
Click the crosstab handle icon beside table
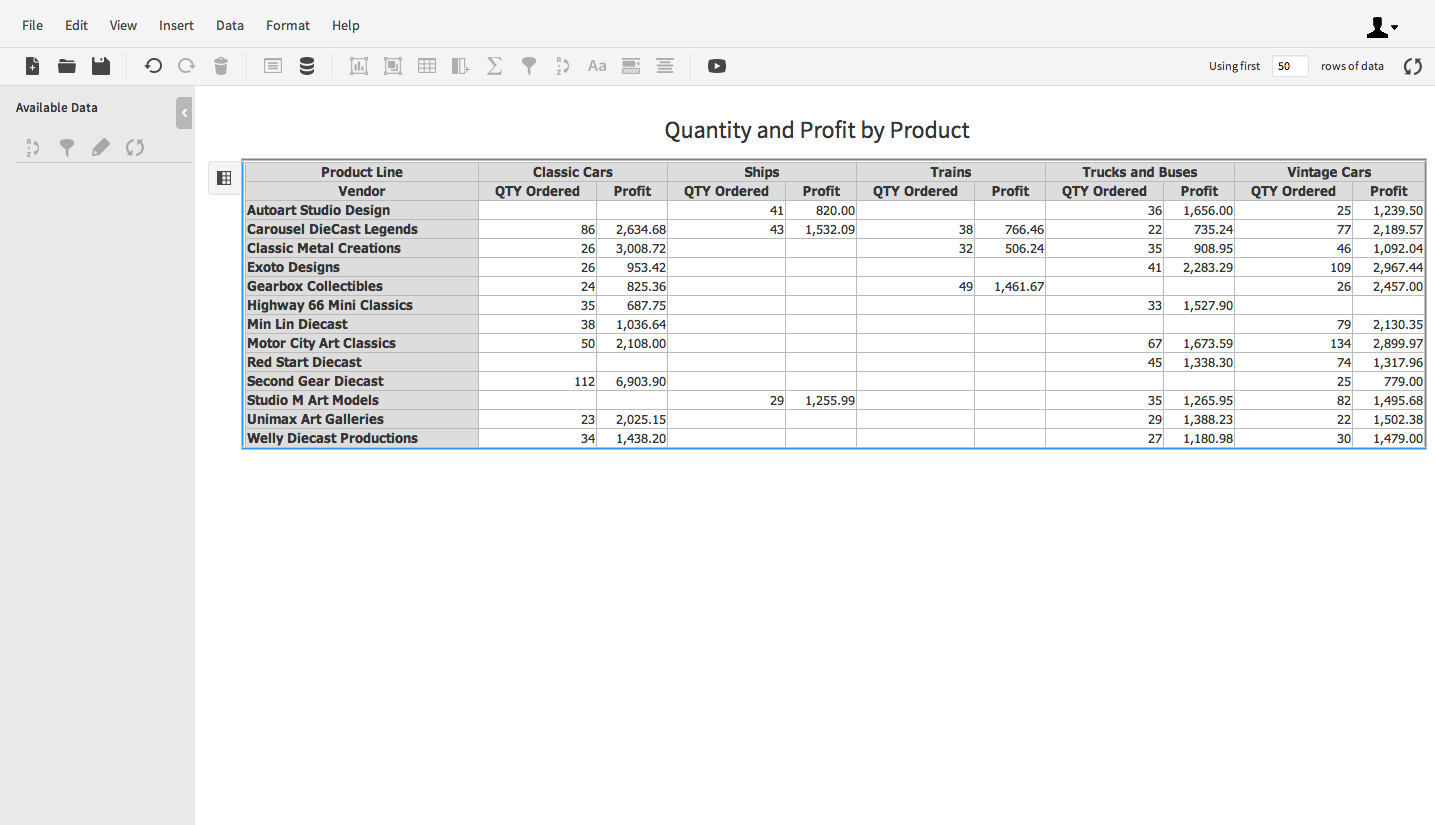[x=224, y=178]
